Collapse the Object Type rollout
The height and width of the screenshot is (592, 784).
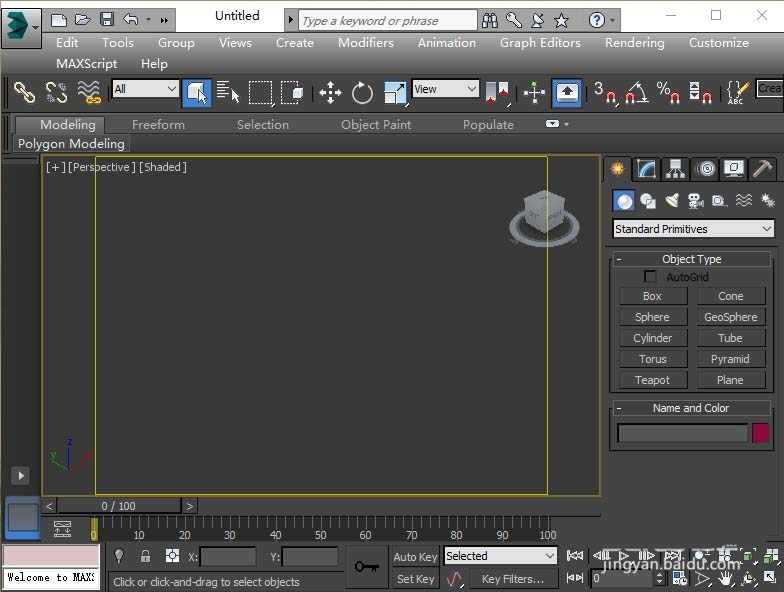(x=620, y=259)
